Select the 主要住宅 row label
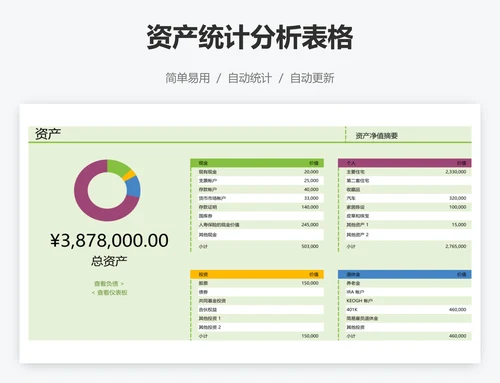 [355, 172]
